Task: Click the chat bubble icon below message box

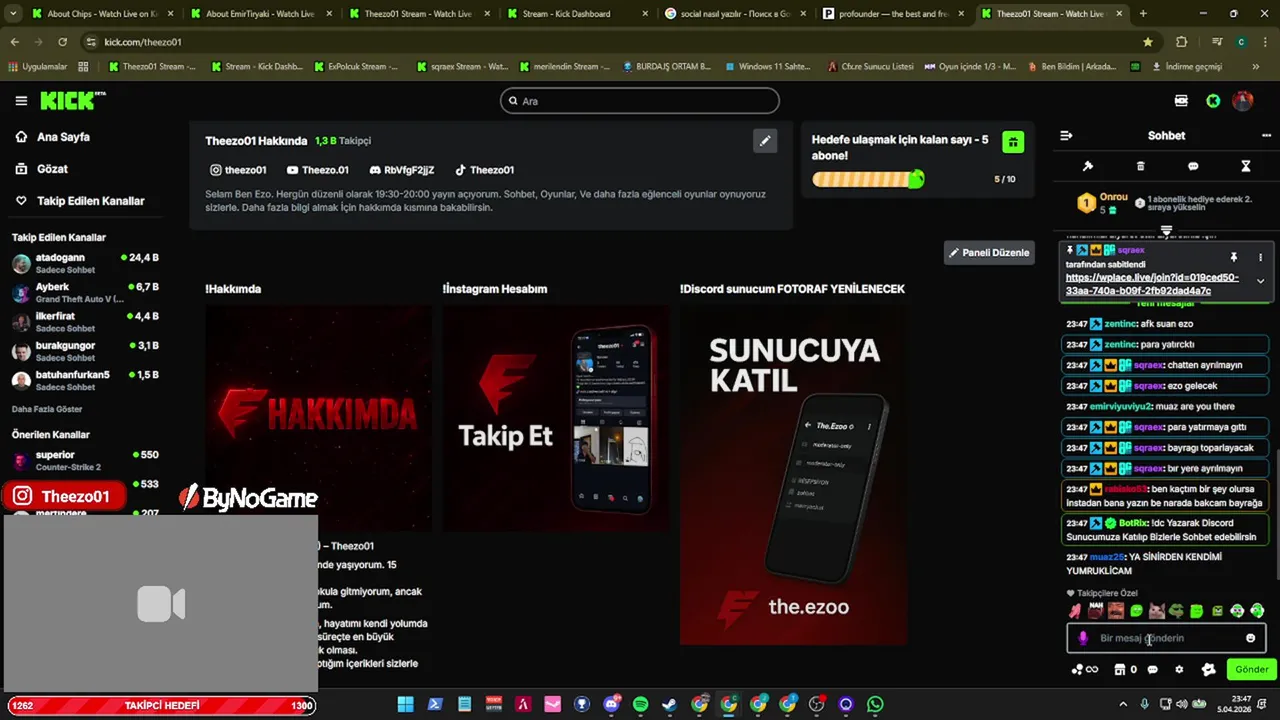Action: pyautogui.click(x=1152, y=670)
